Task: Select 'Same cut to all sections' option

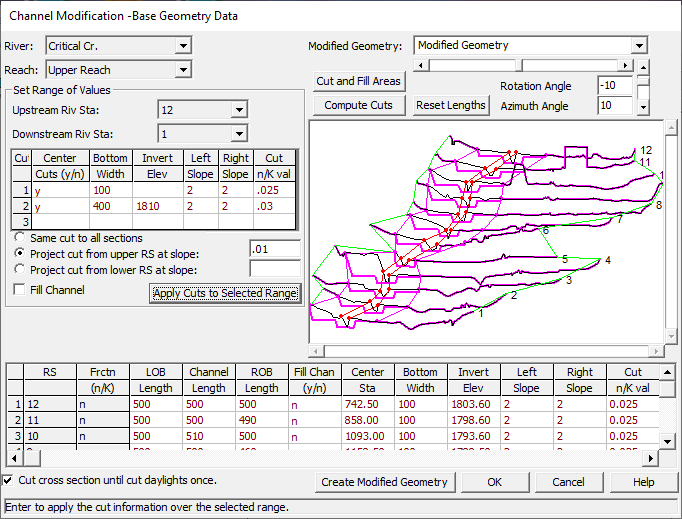Action: coord(21,239)
